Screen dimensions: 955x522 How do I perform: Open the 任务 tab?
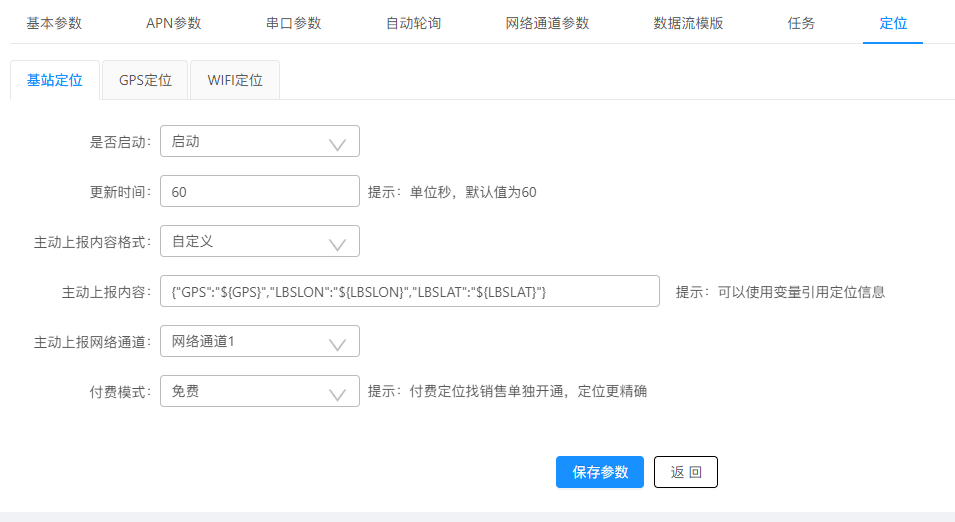[801, 23]
